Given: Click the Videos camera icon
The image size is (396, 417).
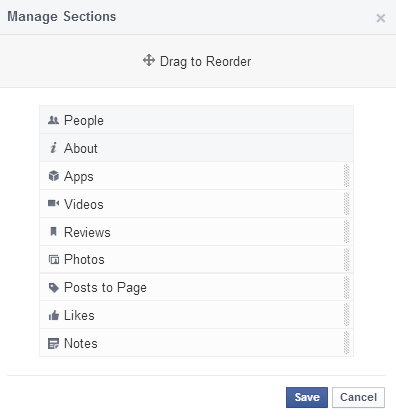Looking at the screenshot, I should [x=53, y=203].
